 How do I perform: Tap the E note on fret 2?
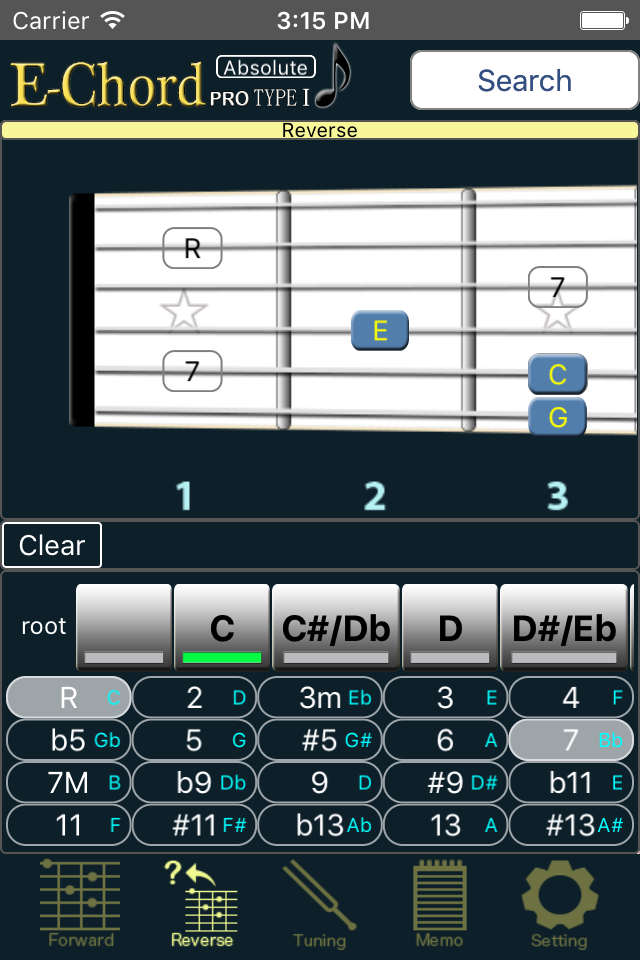tap(380, 331)
